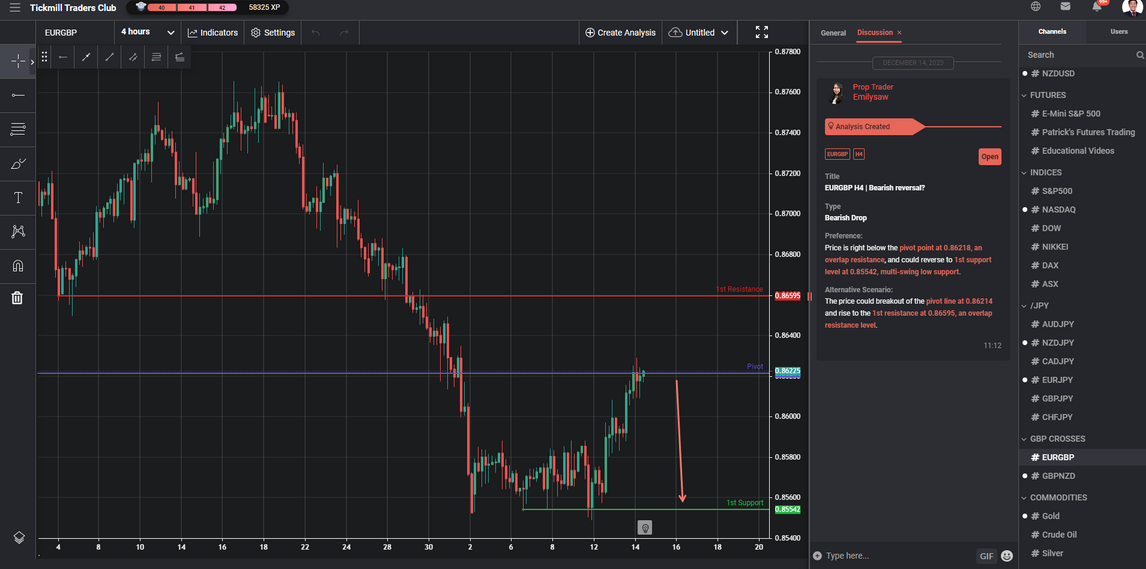Click the analysis lightbulb marker on chart

pos(645,527)
